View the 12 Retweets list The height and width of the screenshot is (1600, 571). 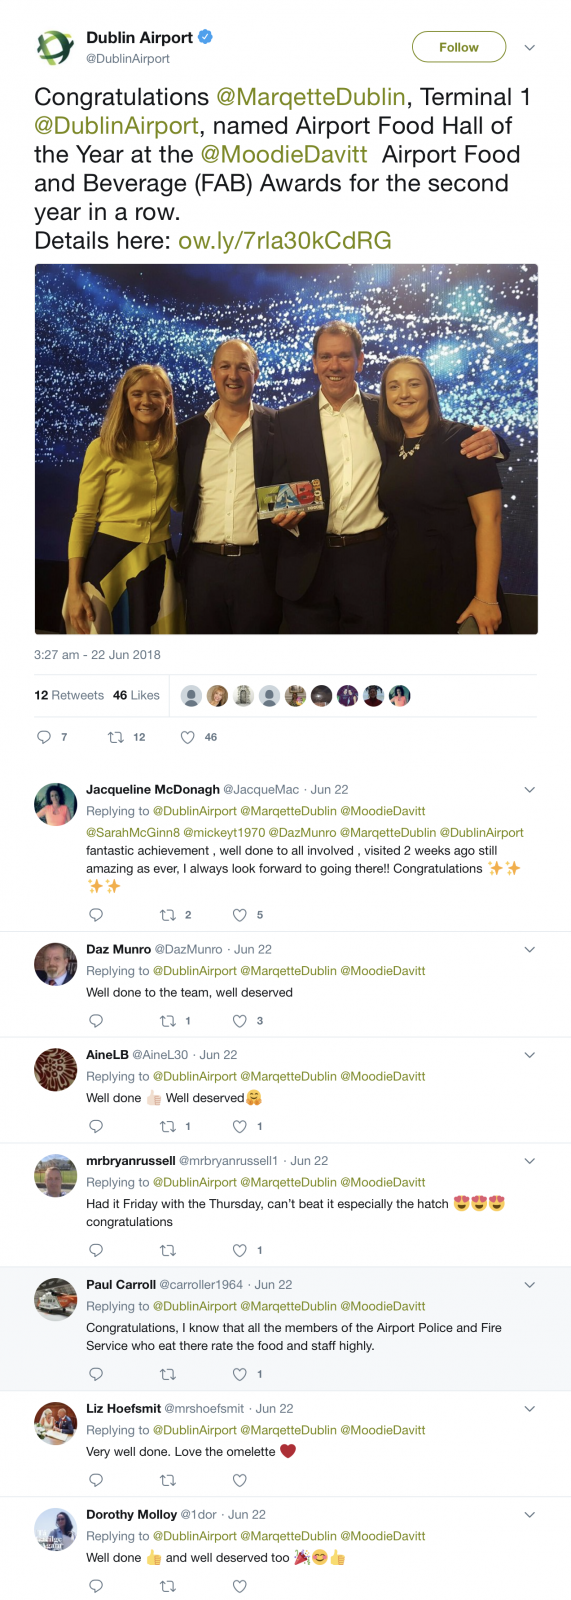[69, 695]
